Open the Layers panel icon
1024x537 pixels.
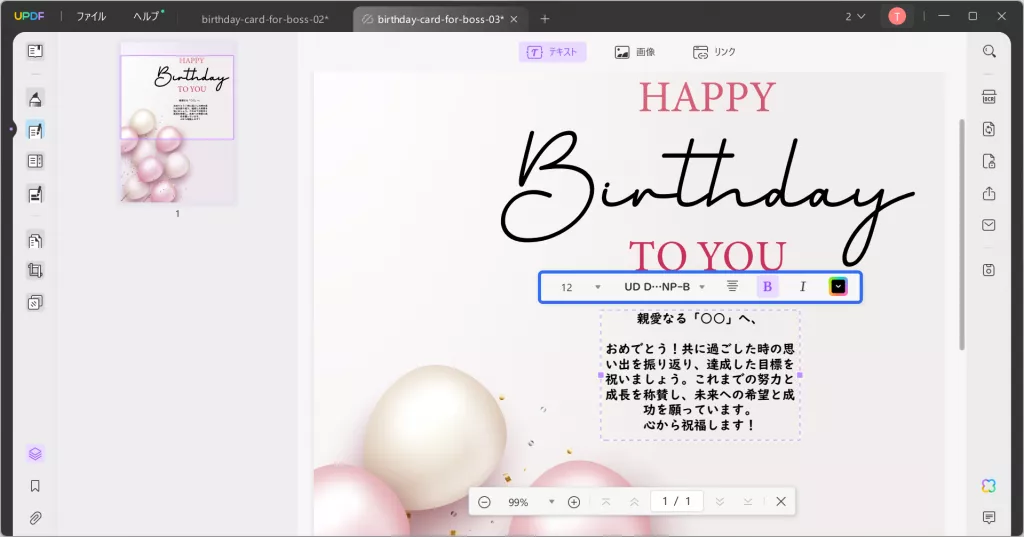click(35, 453)
